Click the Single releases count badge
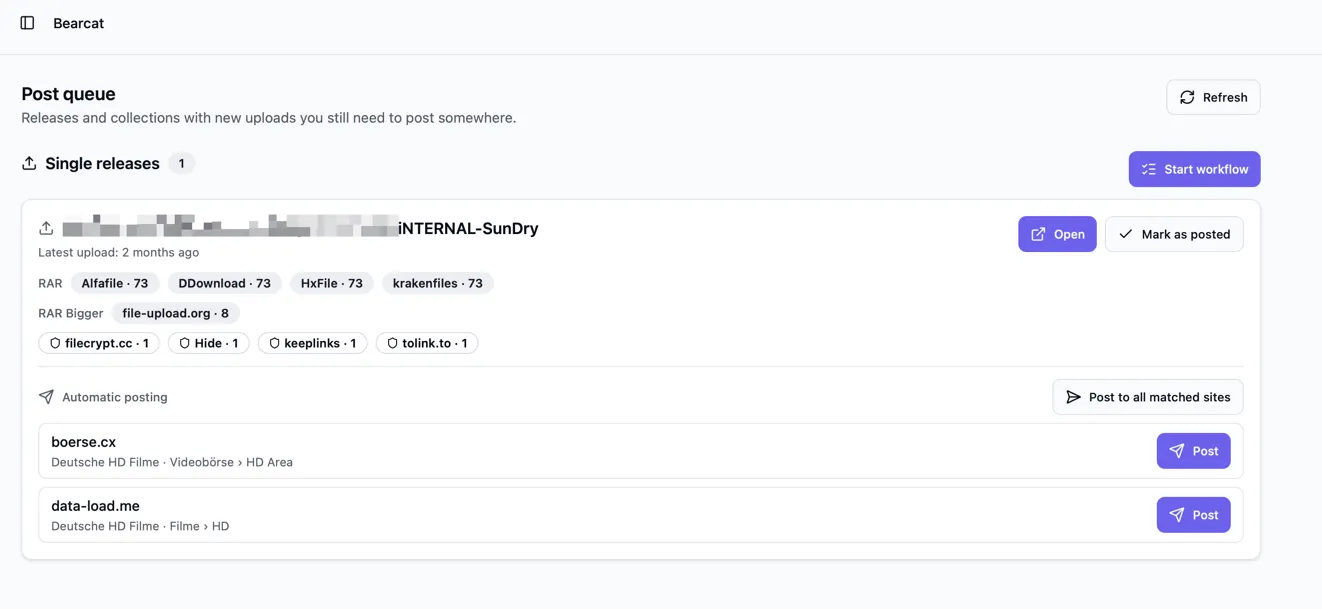Screen dimensions: 1322x609 pyautogui.click(x=181, y=163)
